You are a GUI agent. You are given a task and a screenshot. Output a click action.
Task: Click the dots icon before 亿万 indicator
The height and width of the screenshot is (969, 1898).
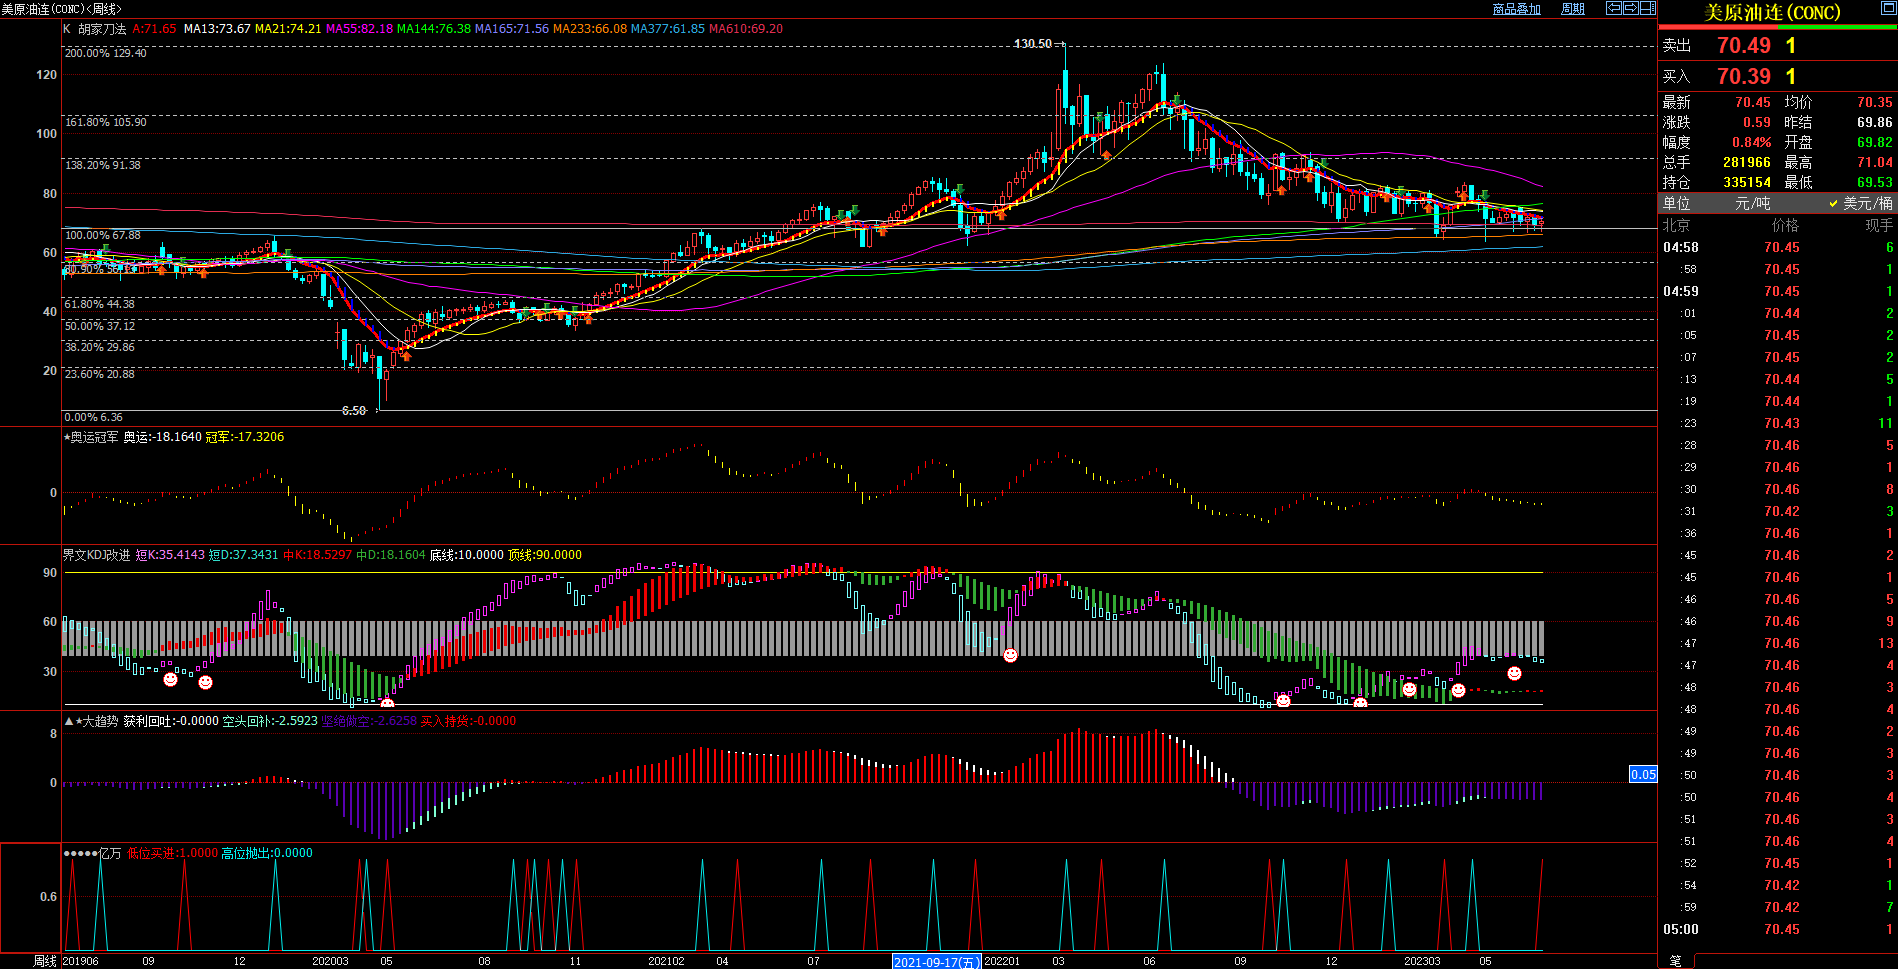[80, 854]
